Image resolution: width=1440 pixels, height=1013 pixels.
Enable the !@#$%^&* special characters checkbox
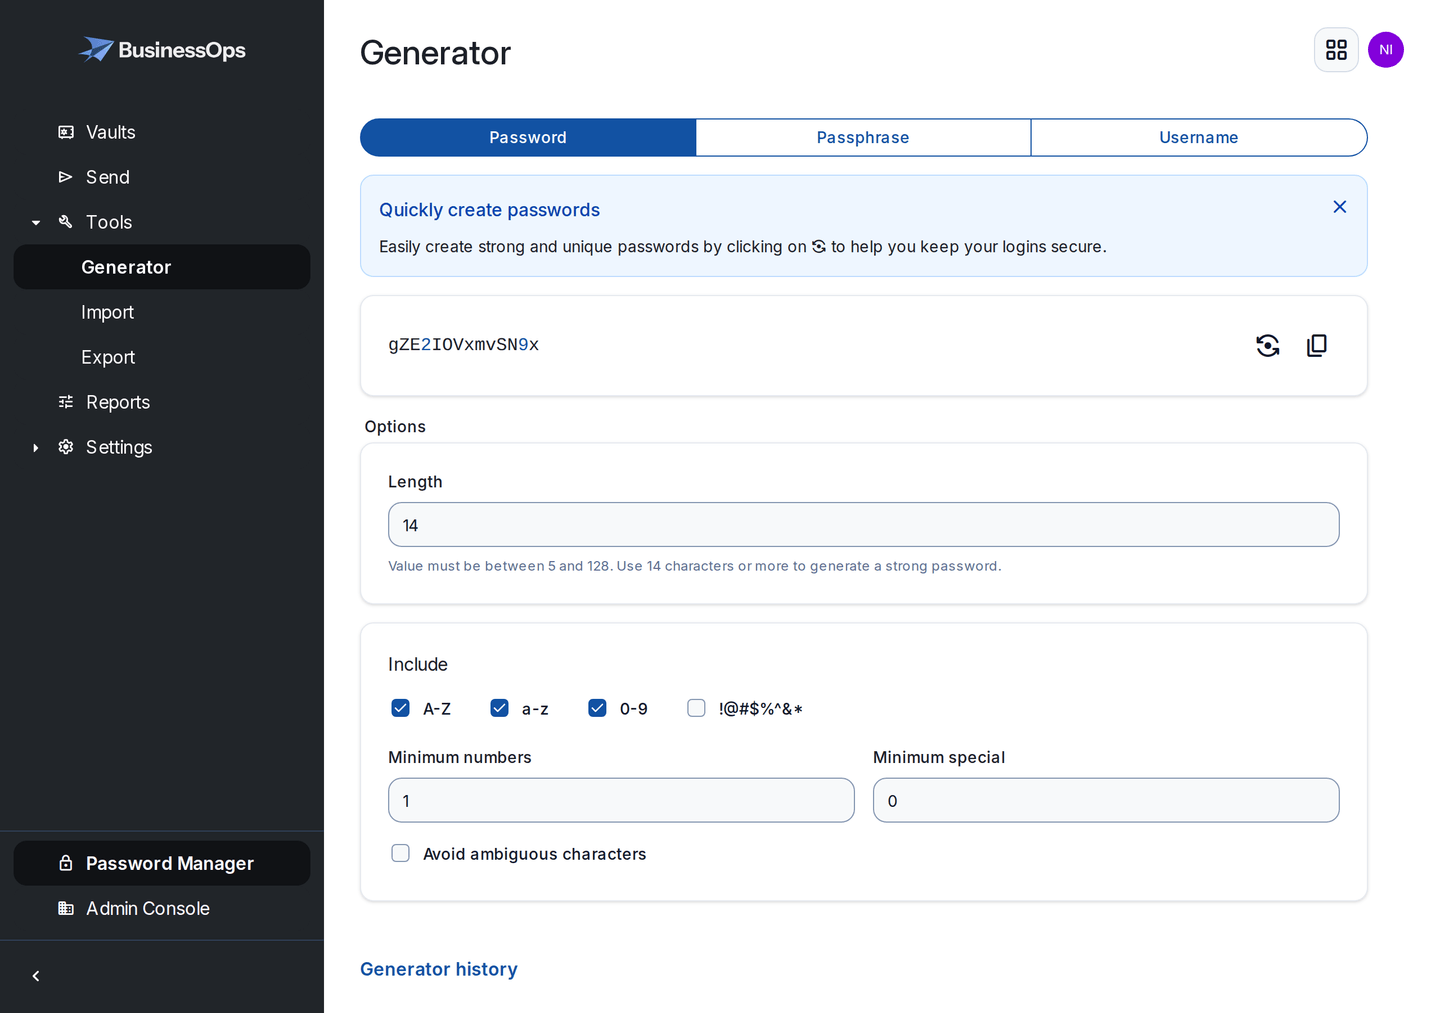pyautogui.click(x=696, y=708)
